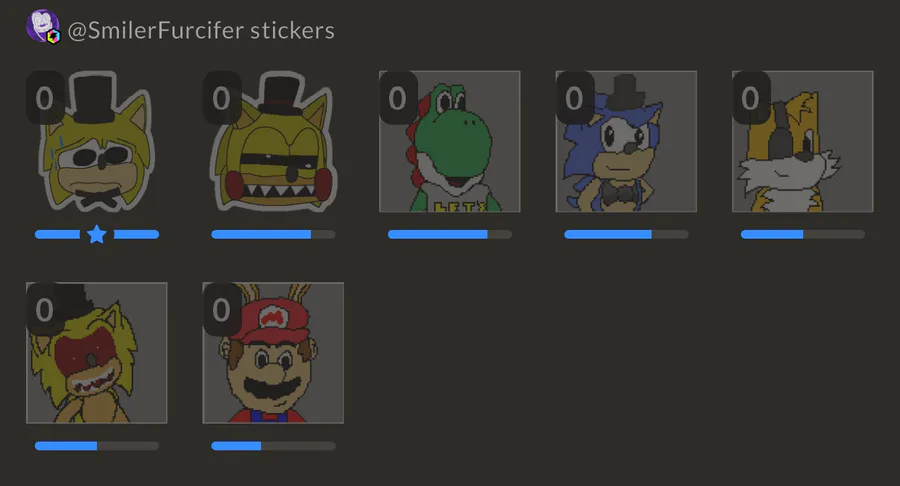Screen dimensions: 900x486
Task: Open the @SmilerFurcifer stickers heading link
Action: click(200, 31)
